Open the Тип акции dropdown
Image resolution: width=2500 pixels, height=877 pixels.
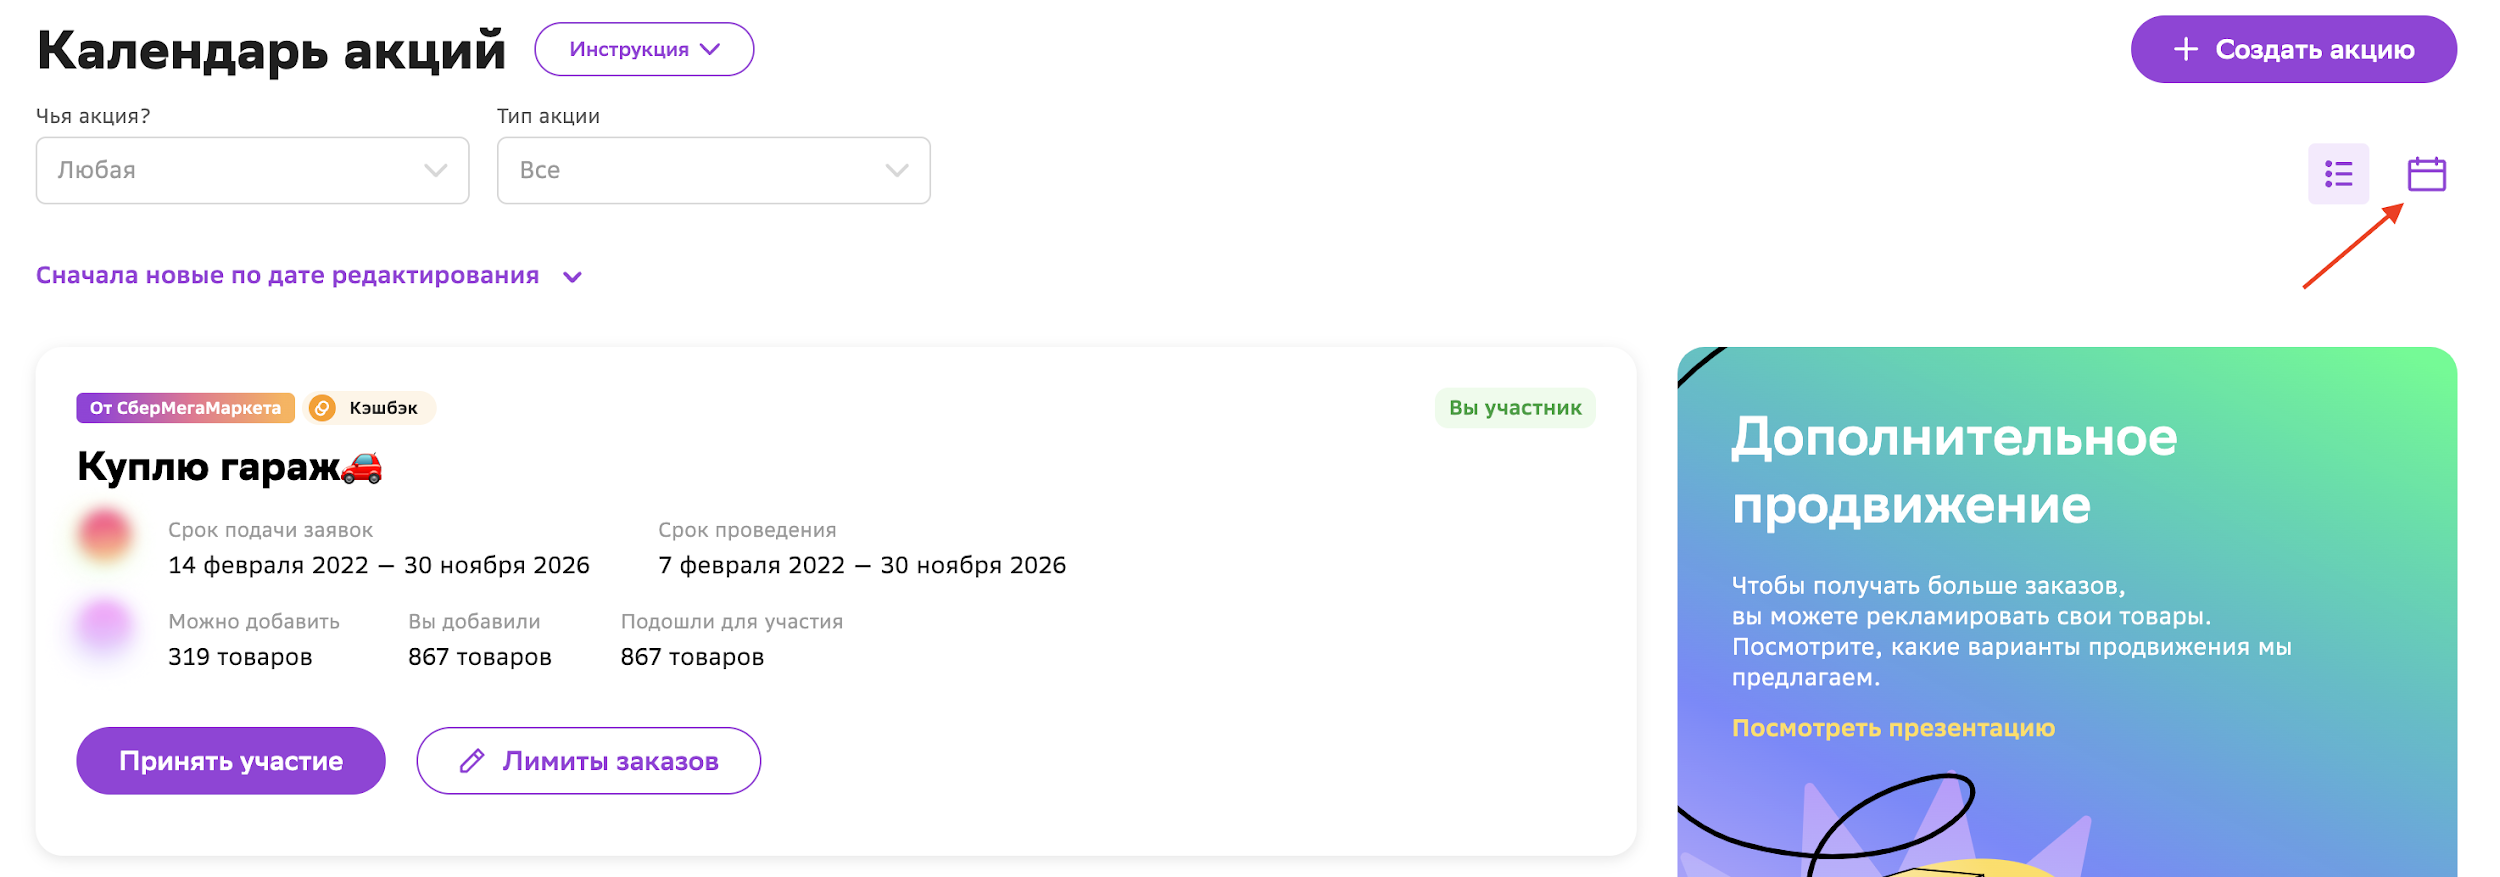[713, 170]
